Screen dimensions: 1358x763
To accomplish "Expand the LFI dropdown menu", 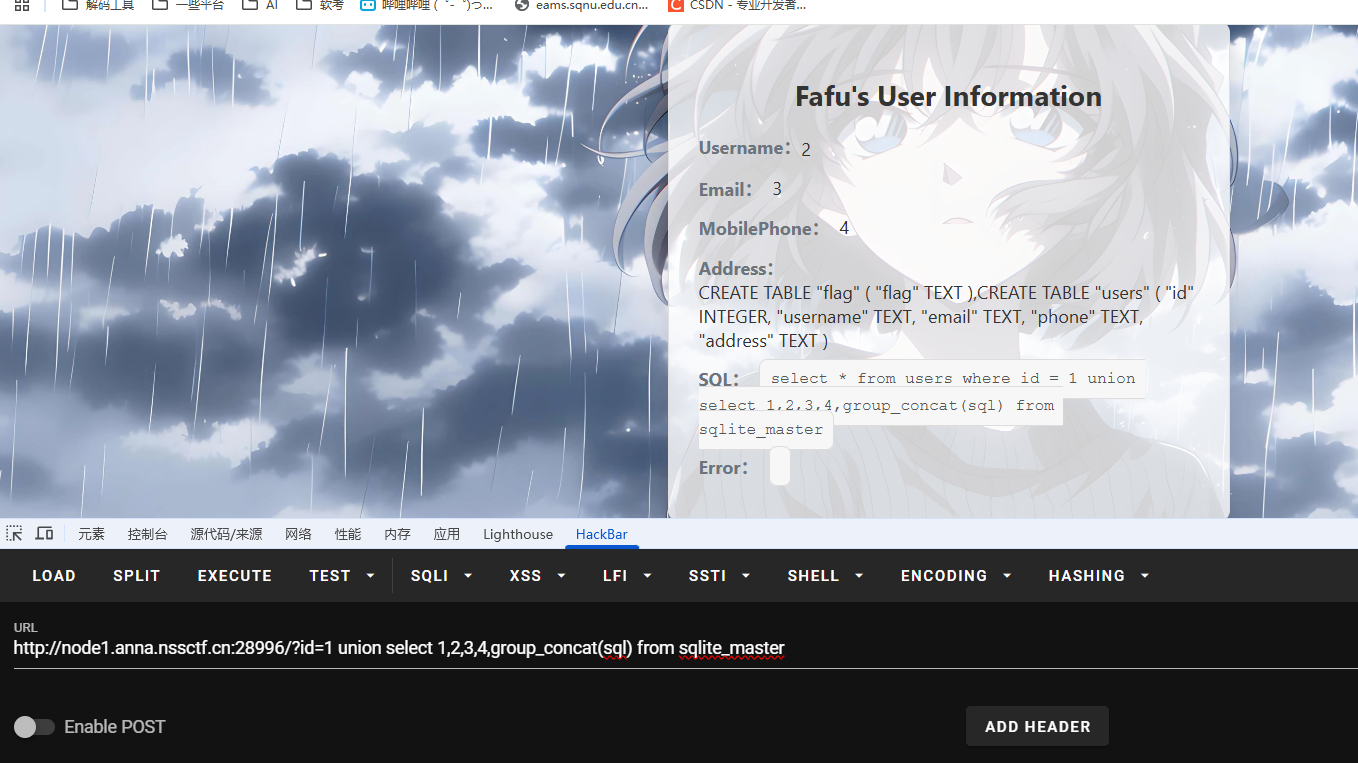I will click(x=627, y=576).
